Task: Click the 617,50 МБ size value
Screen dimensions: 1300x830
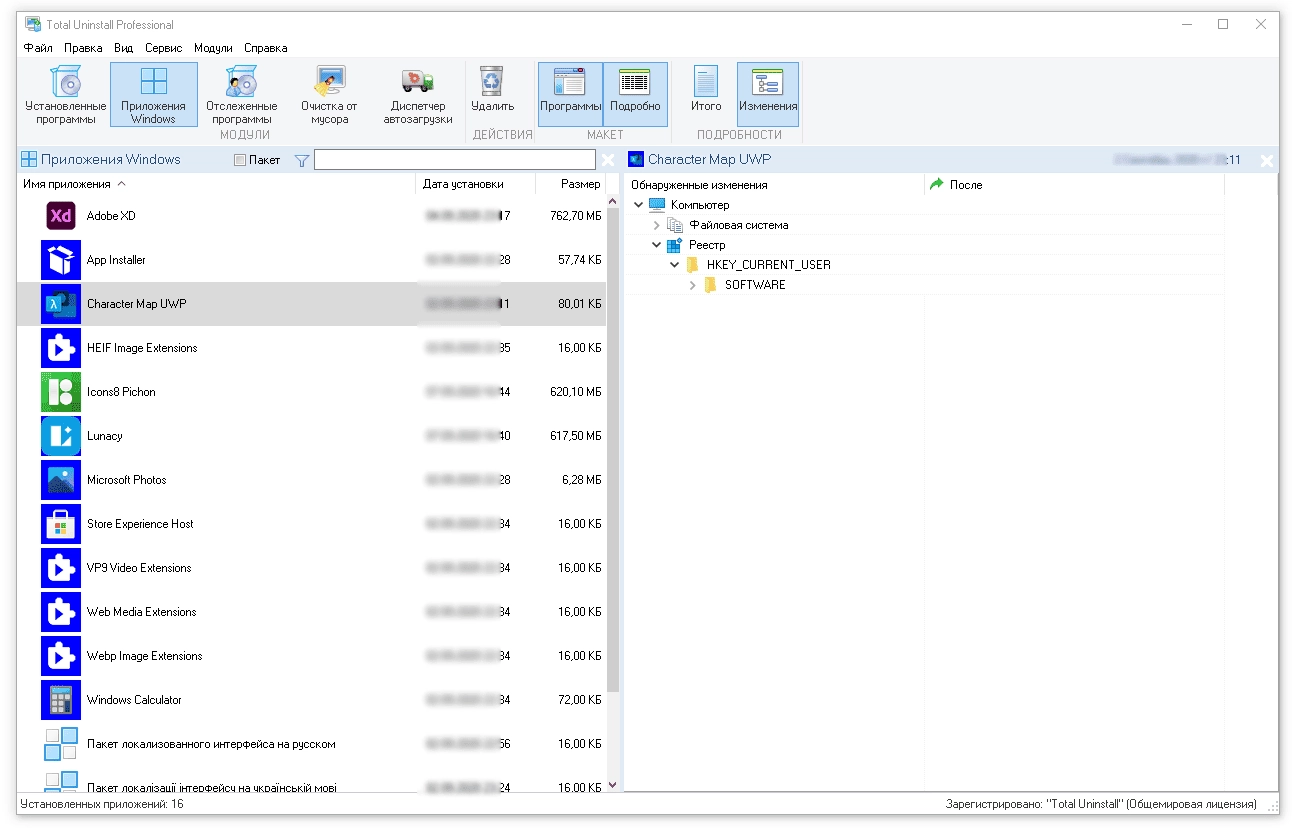Action: pos(576,436)
